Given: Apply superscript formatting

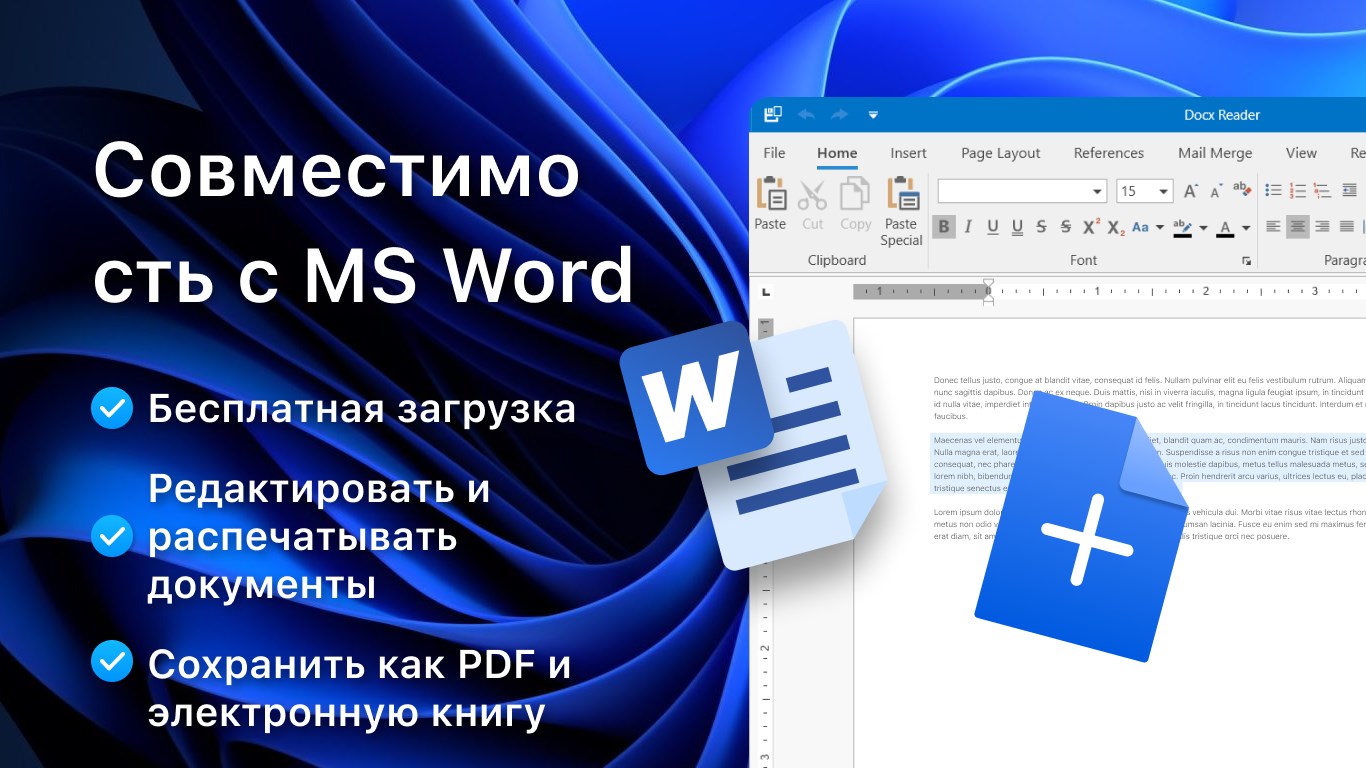Looking at the screenshot, I should [1092, 227].
